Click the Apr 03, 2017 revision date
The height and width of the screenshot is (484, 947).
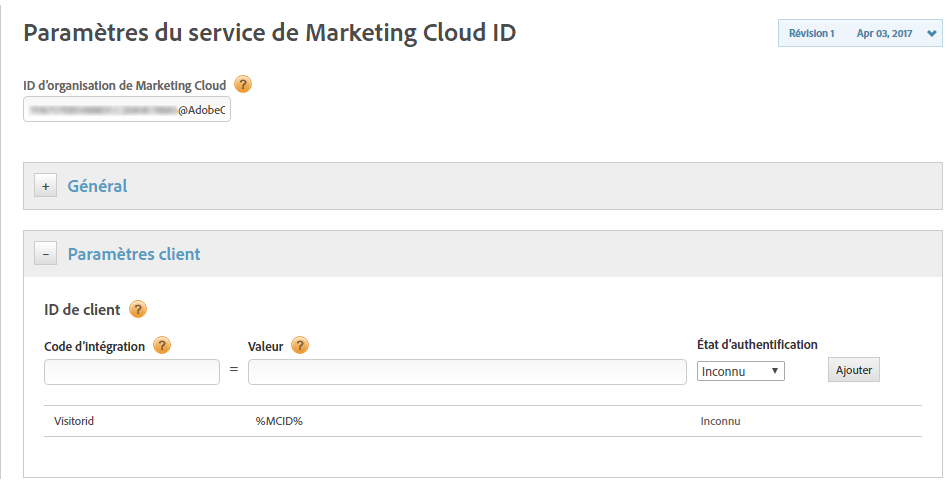click(884, 34)
